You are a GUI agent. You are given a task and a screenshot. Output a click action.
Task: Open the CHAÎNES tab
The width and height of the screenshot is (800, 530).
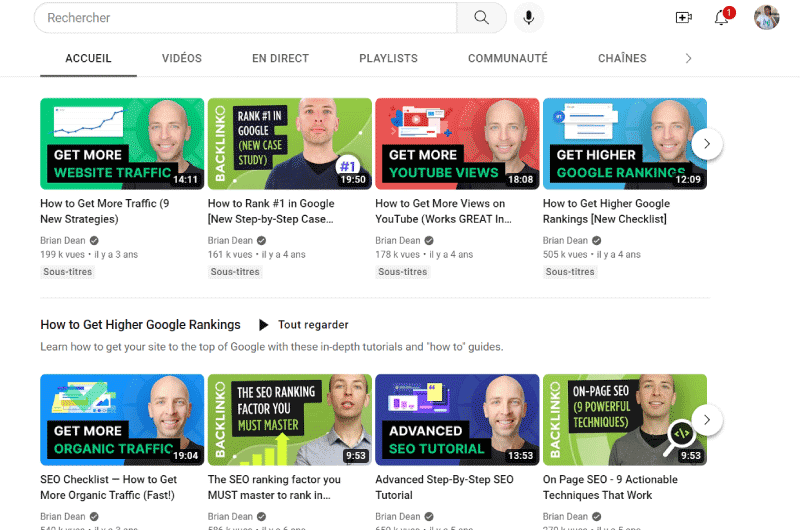pos(622,59)
